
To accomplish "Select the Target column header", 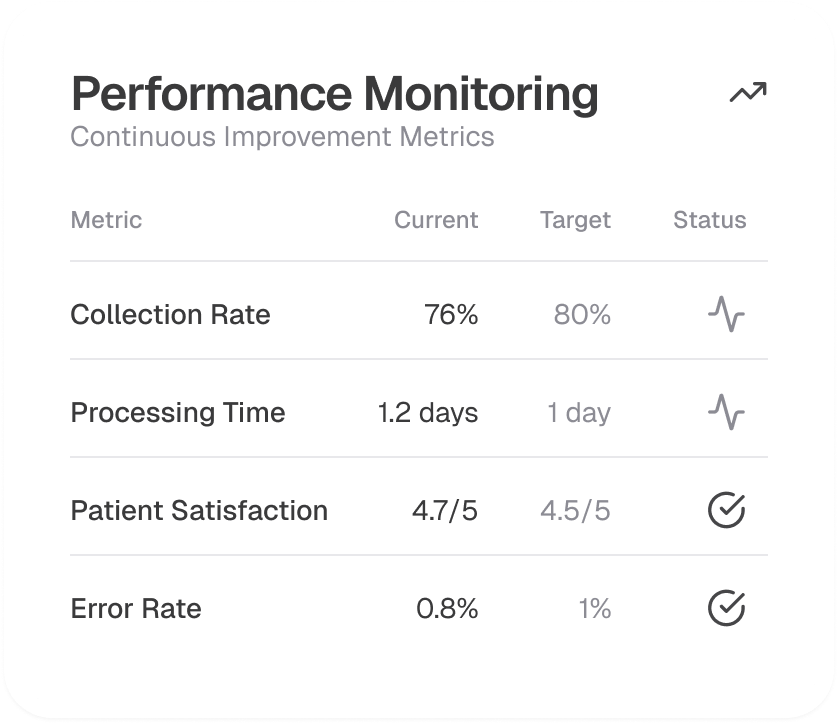I will [x=575, y=220].
